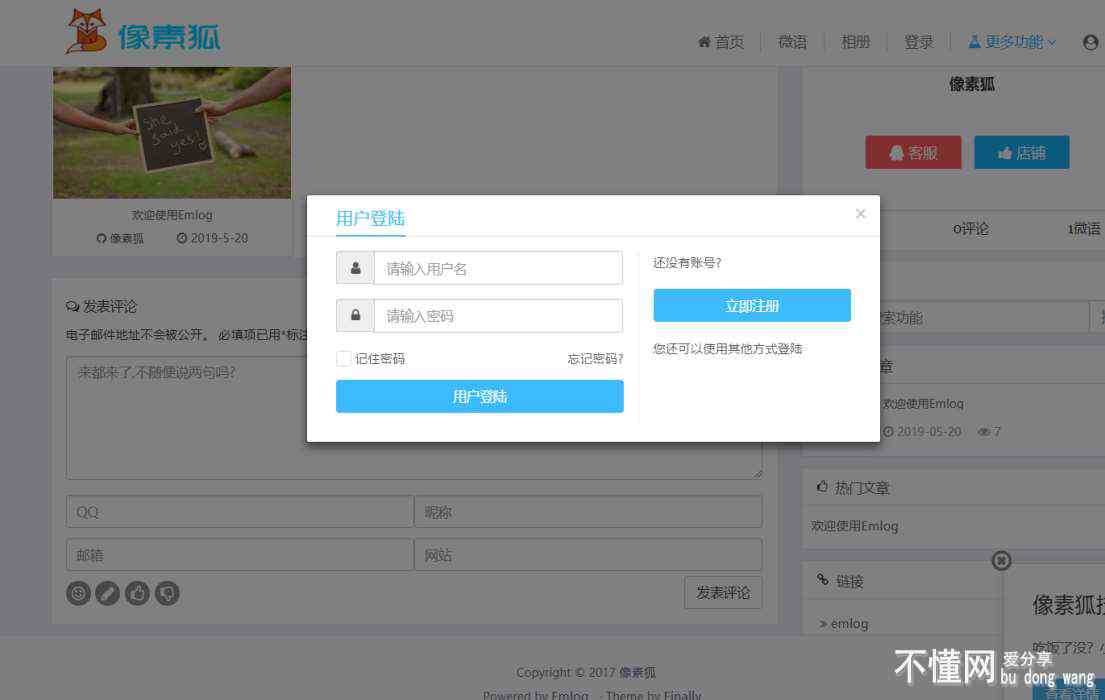Click the user account icon in the navbar
The width and height of the screenshot is (1105, 700).
pyautogui.click(x=1090, y=42)
